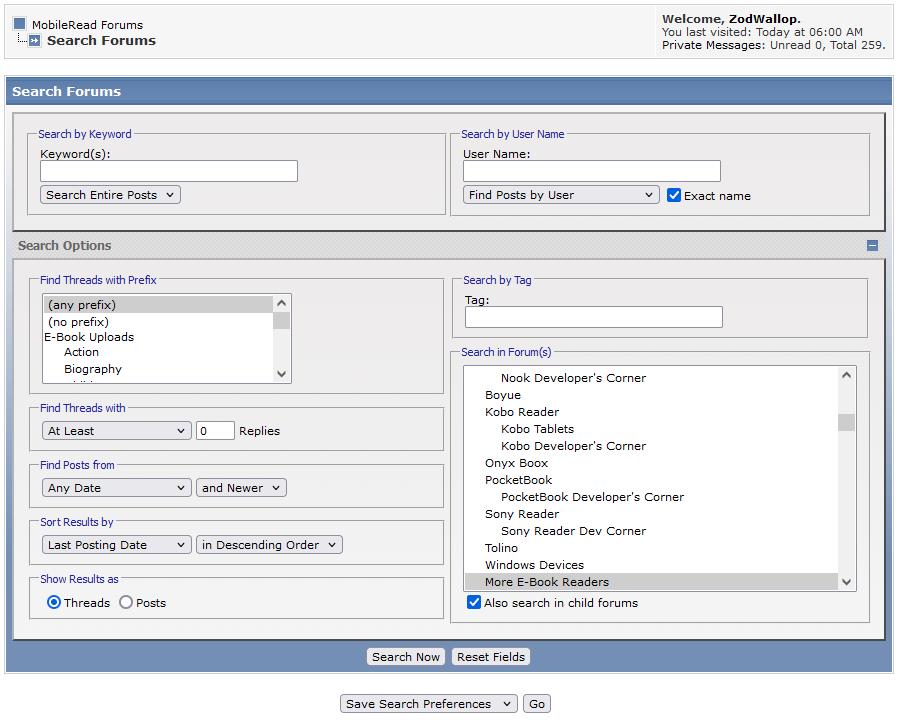Image resolution: width=898 pixels, height=720 pixels.
Task: Open the Find Posts by User dropdown
Action: pos(561,195)
